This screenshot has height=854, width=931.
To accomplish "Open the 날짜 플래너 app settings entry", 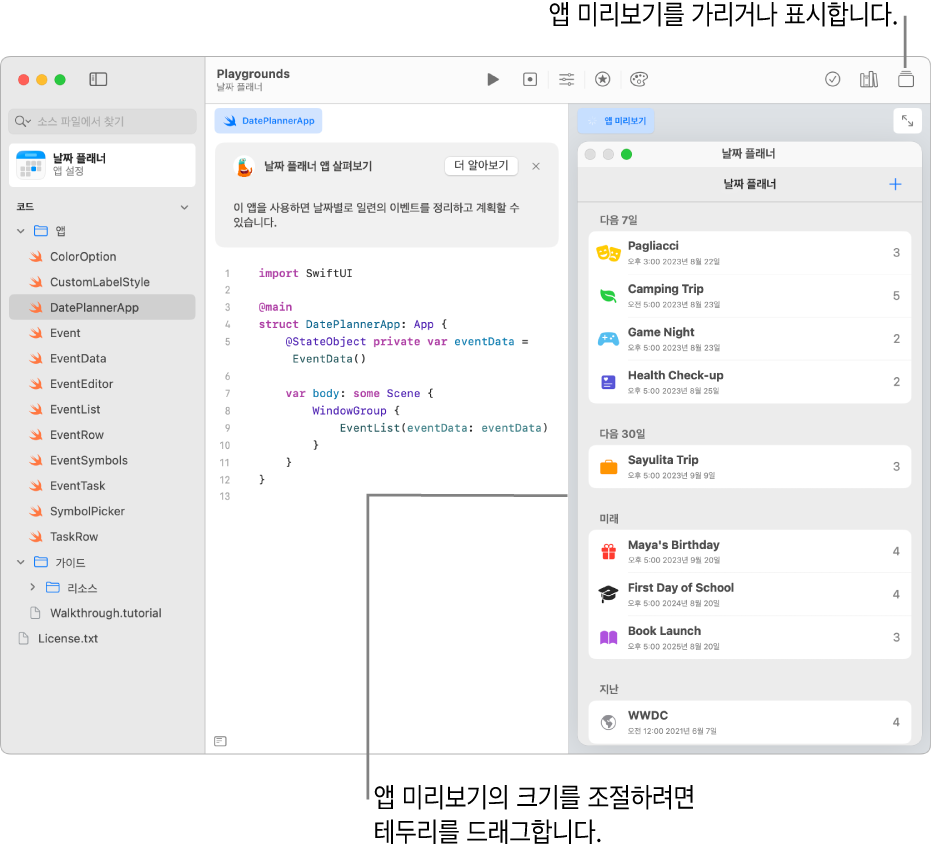I will point(102,165).
